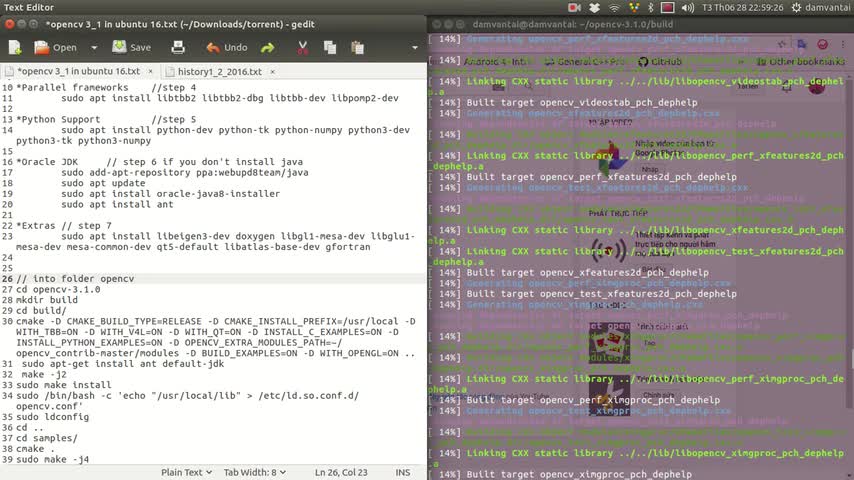Screen dimensions: 854x480
Task: Click the line 'sudo ldconfig'
Action: [x=52, y=417]
